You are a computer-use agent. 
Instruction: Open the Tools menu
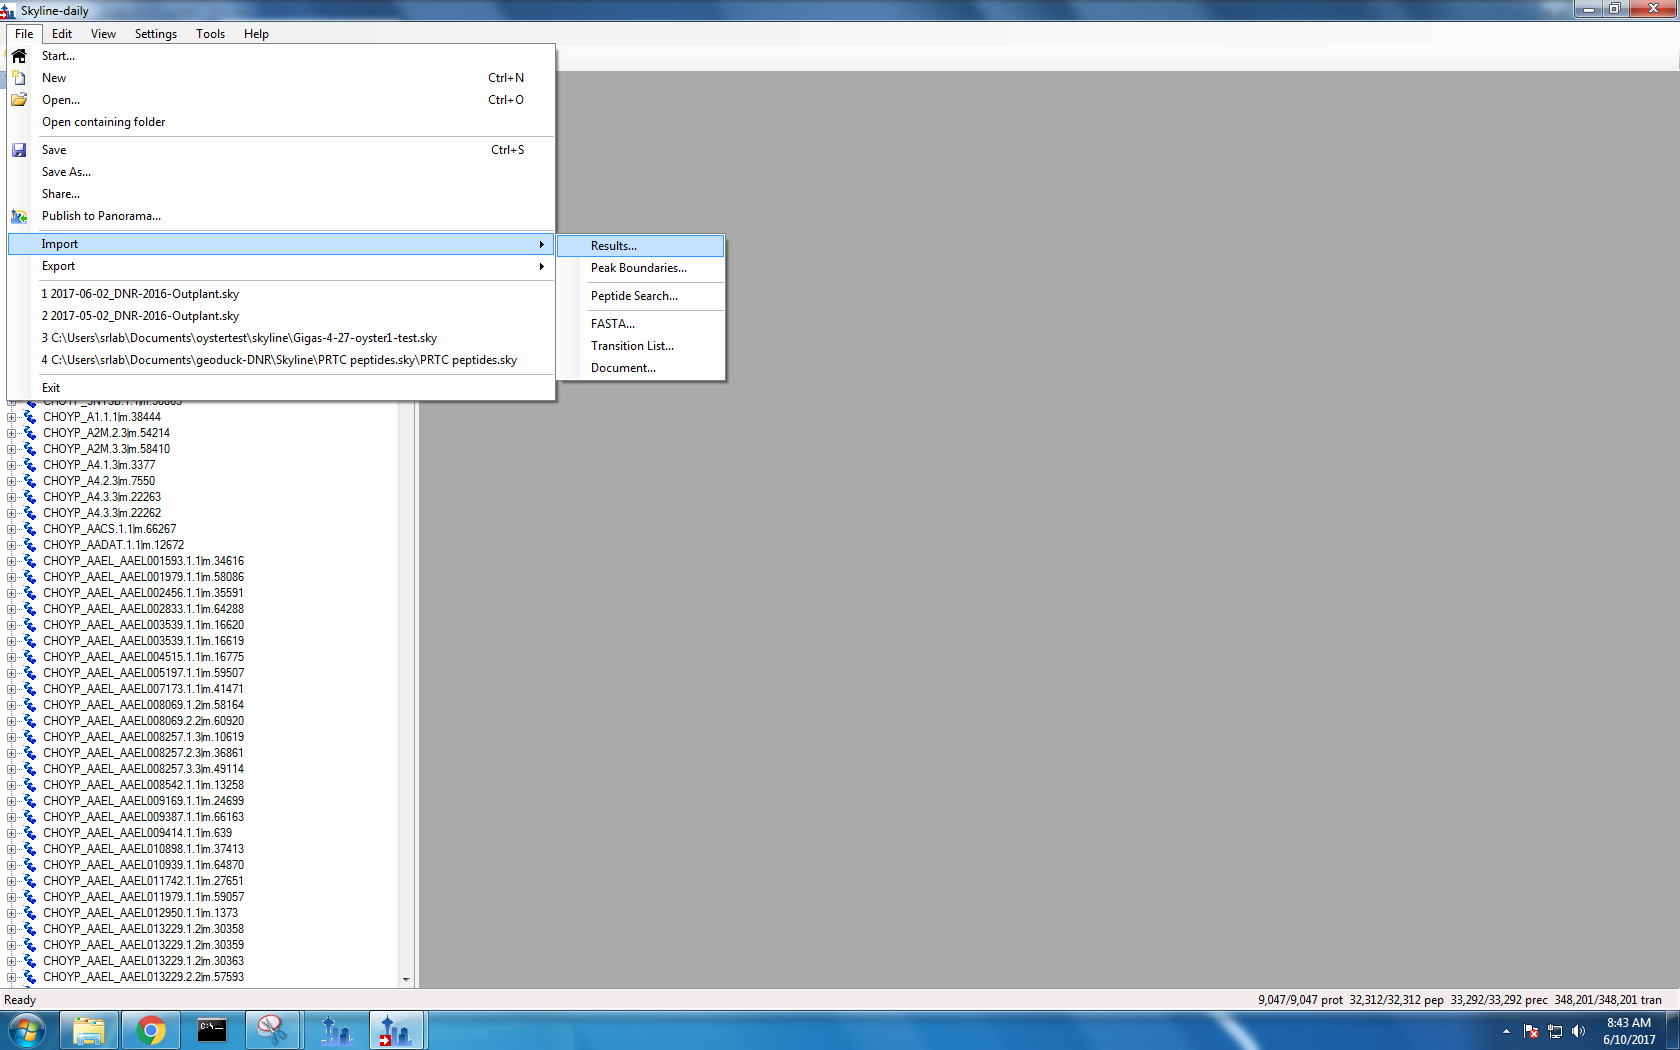click(x=210, y=34)
